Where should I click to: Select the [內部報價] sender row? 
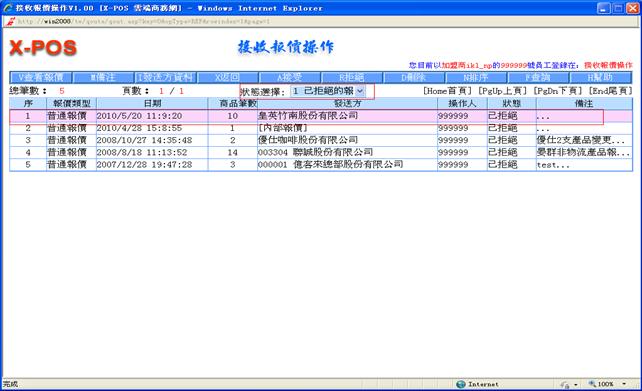pos(321,128)
